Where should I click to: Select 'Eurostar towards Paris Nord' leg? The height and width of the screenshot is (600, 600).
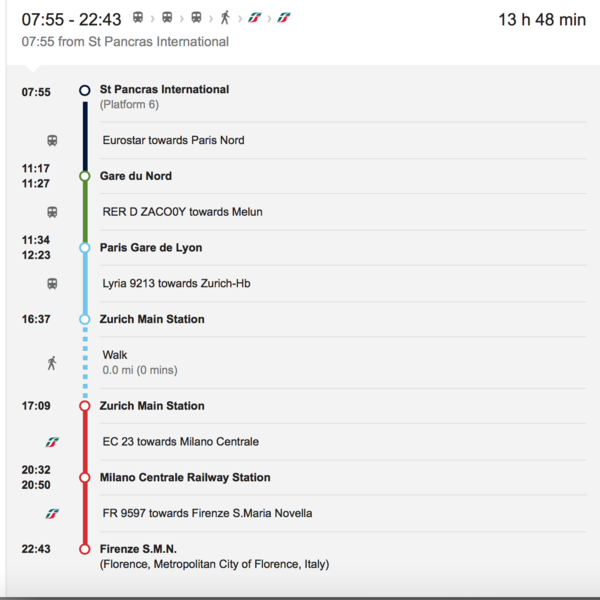pos(173,140)
